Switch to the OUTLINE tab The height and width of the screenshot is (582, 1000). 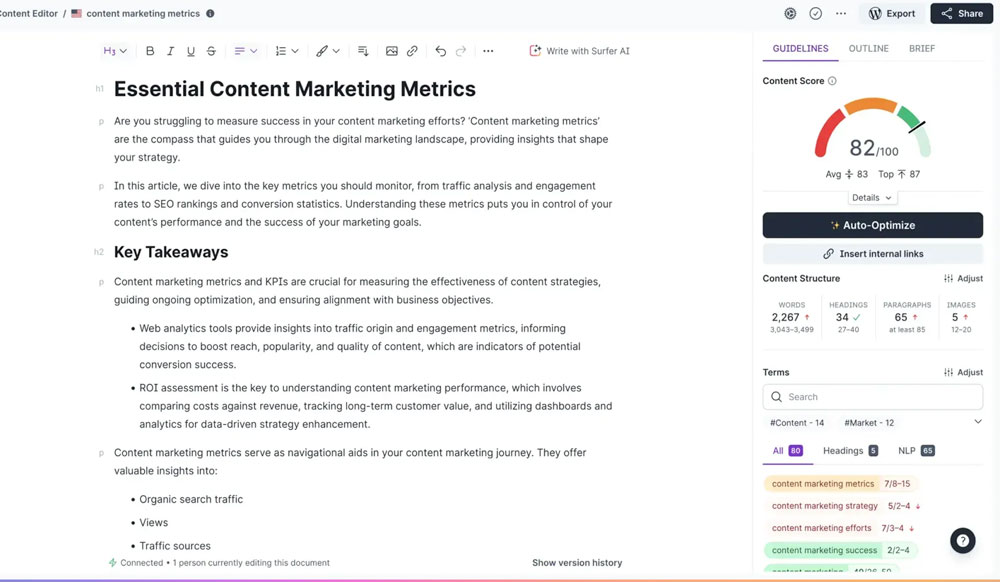[869, 48]
